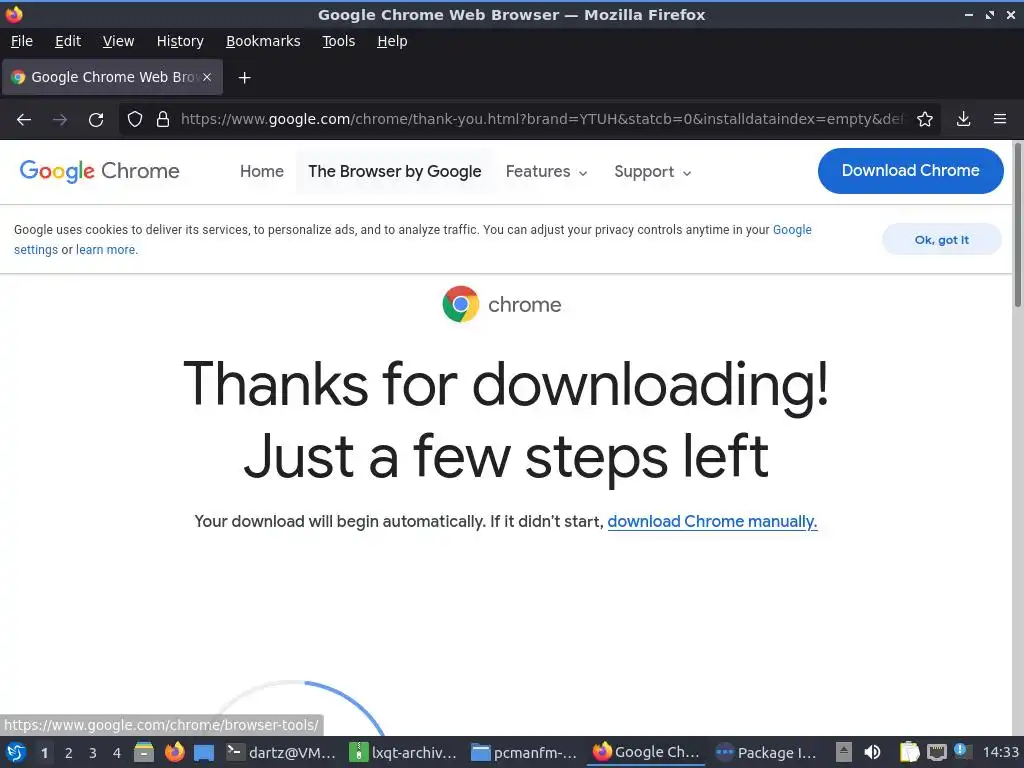Switch to the Package Installer taskbar window

[767, 752]
